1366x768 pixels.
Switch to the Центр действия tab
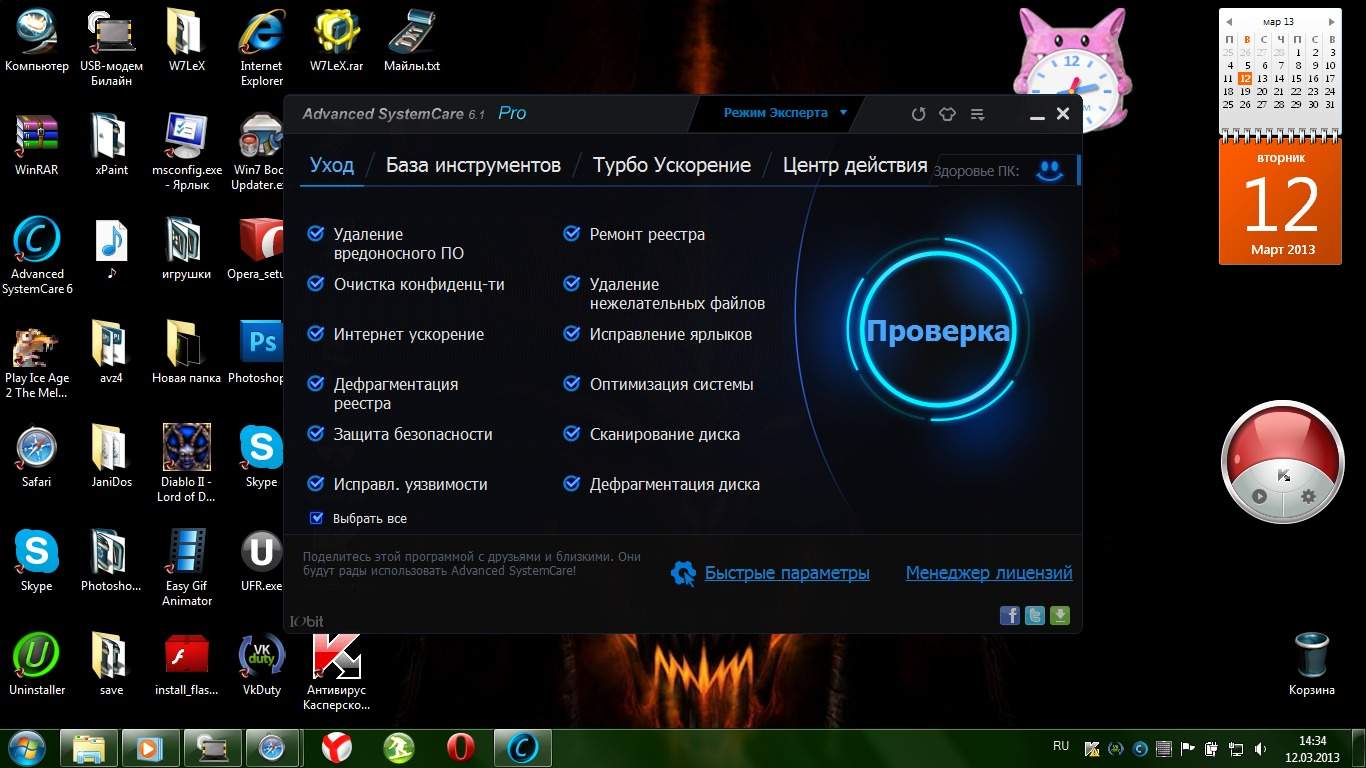pos(855,165)
